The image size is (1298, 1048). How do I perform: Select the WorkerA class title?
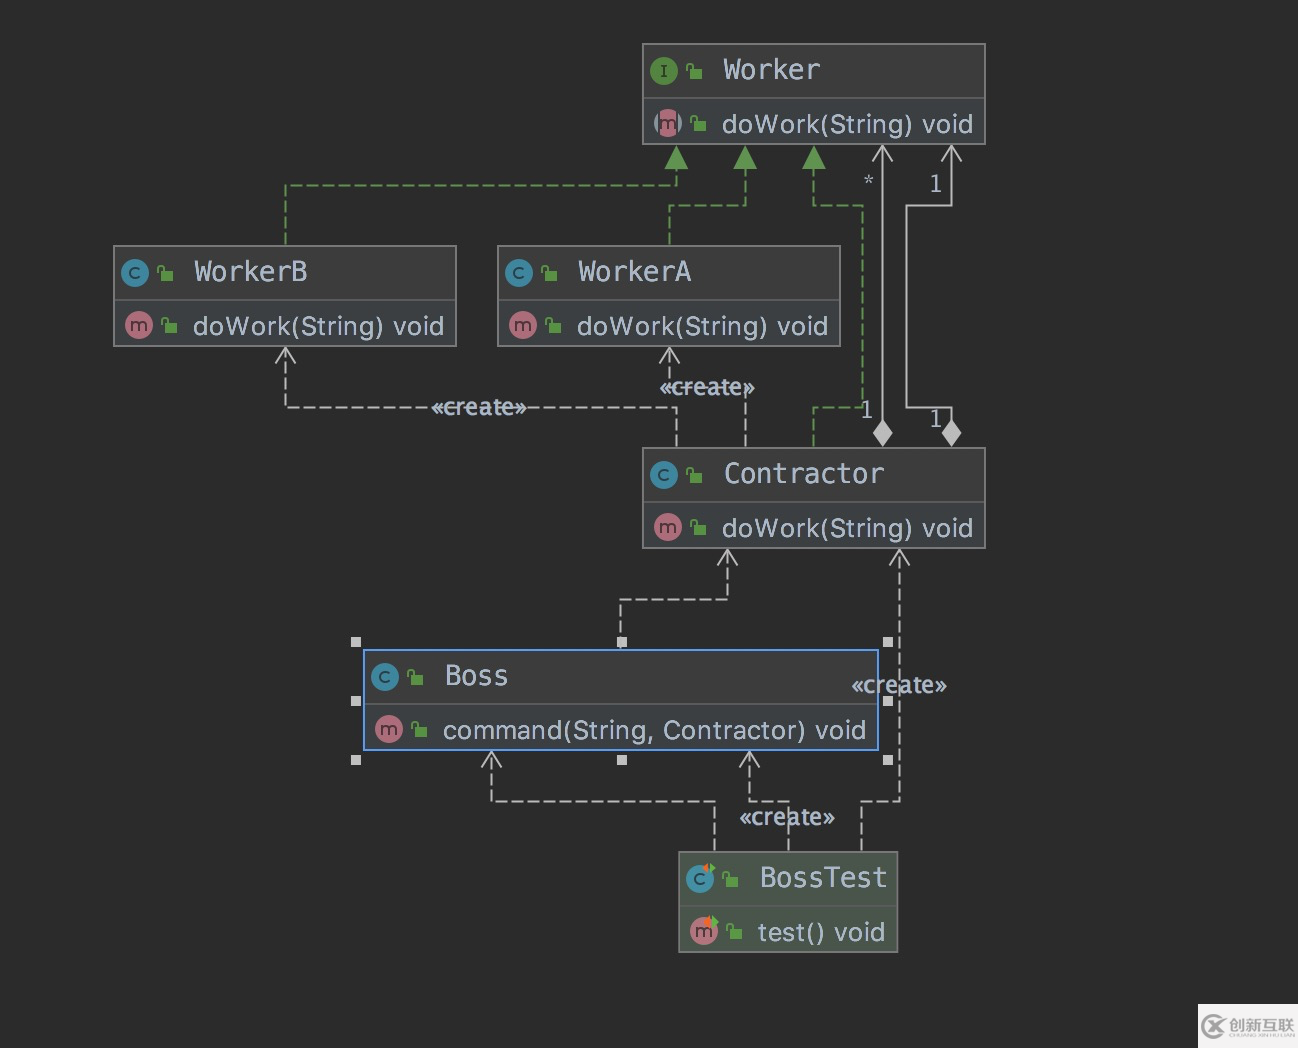(x=634, y=272)
